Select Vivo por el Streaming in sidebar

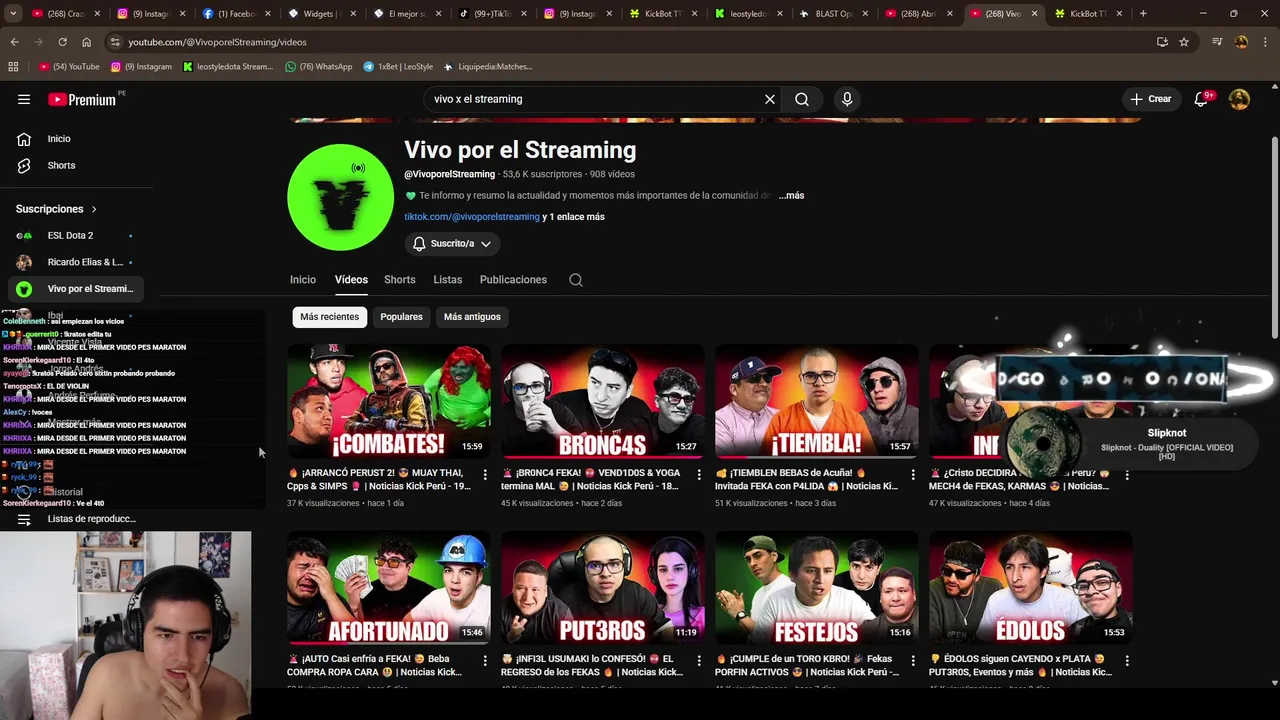point(76,289)
